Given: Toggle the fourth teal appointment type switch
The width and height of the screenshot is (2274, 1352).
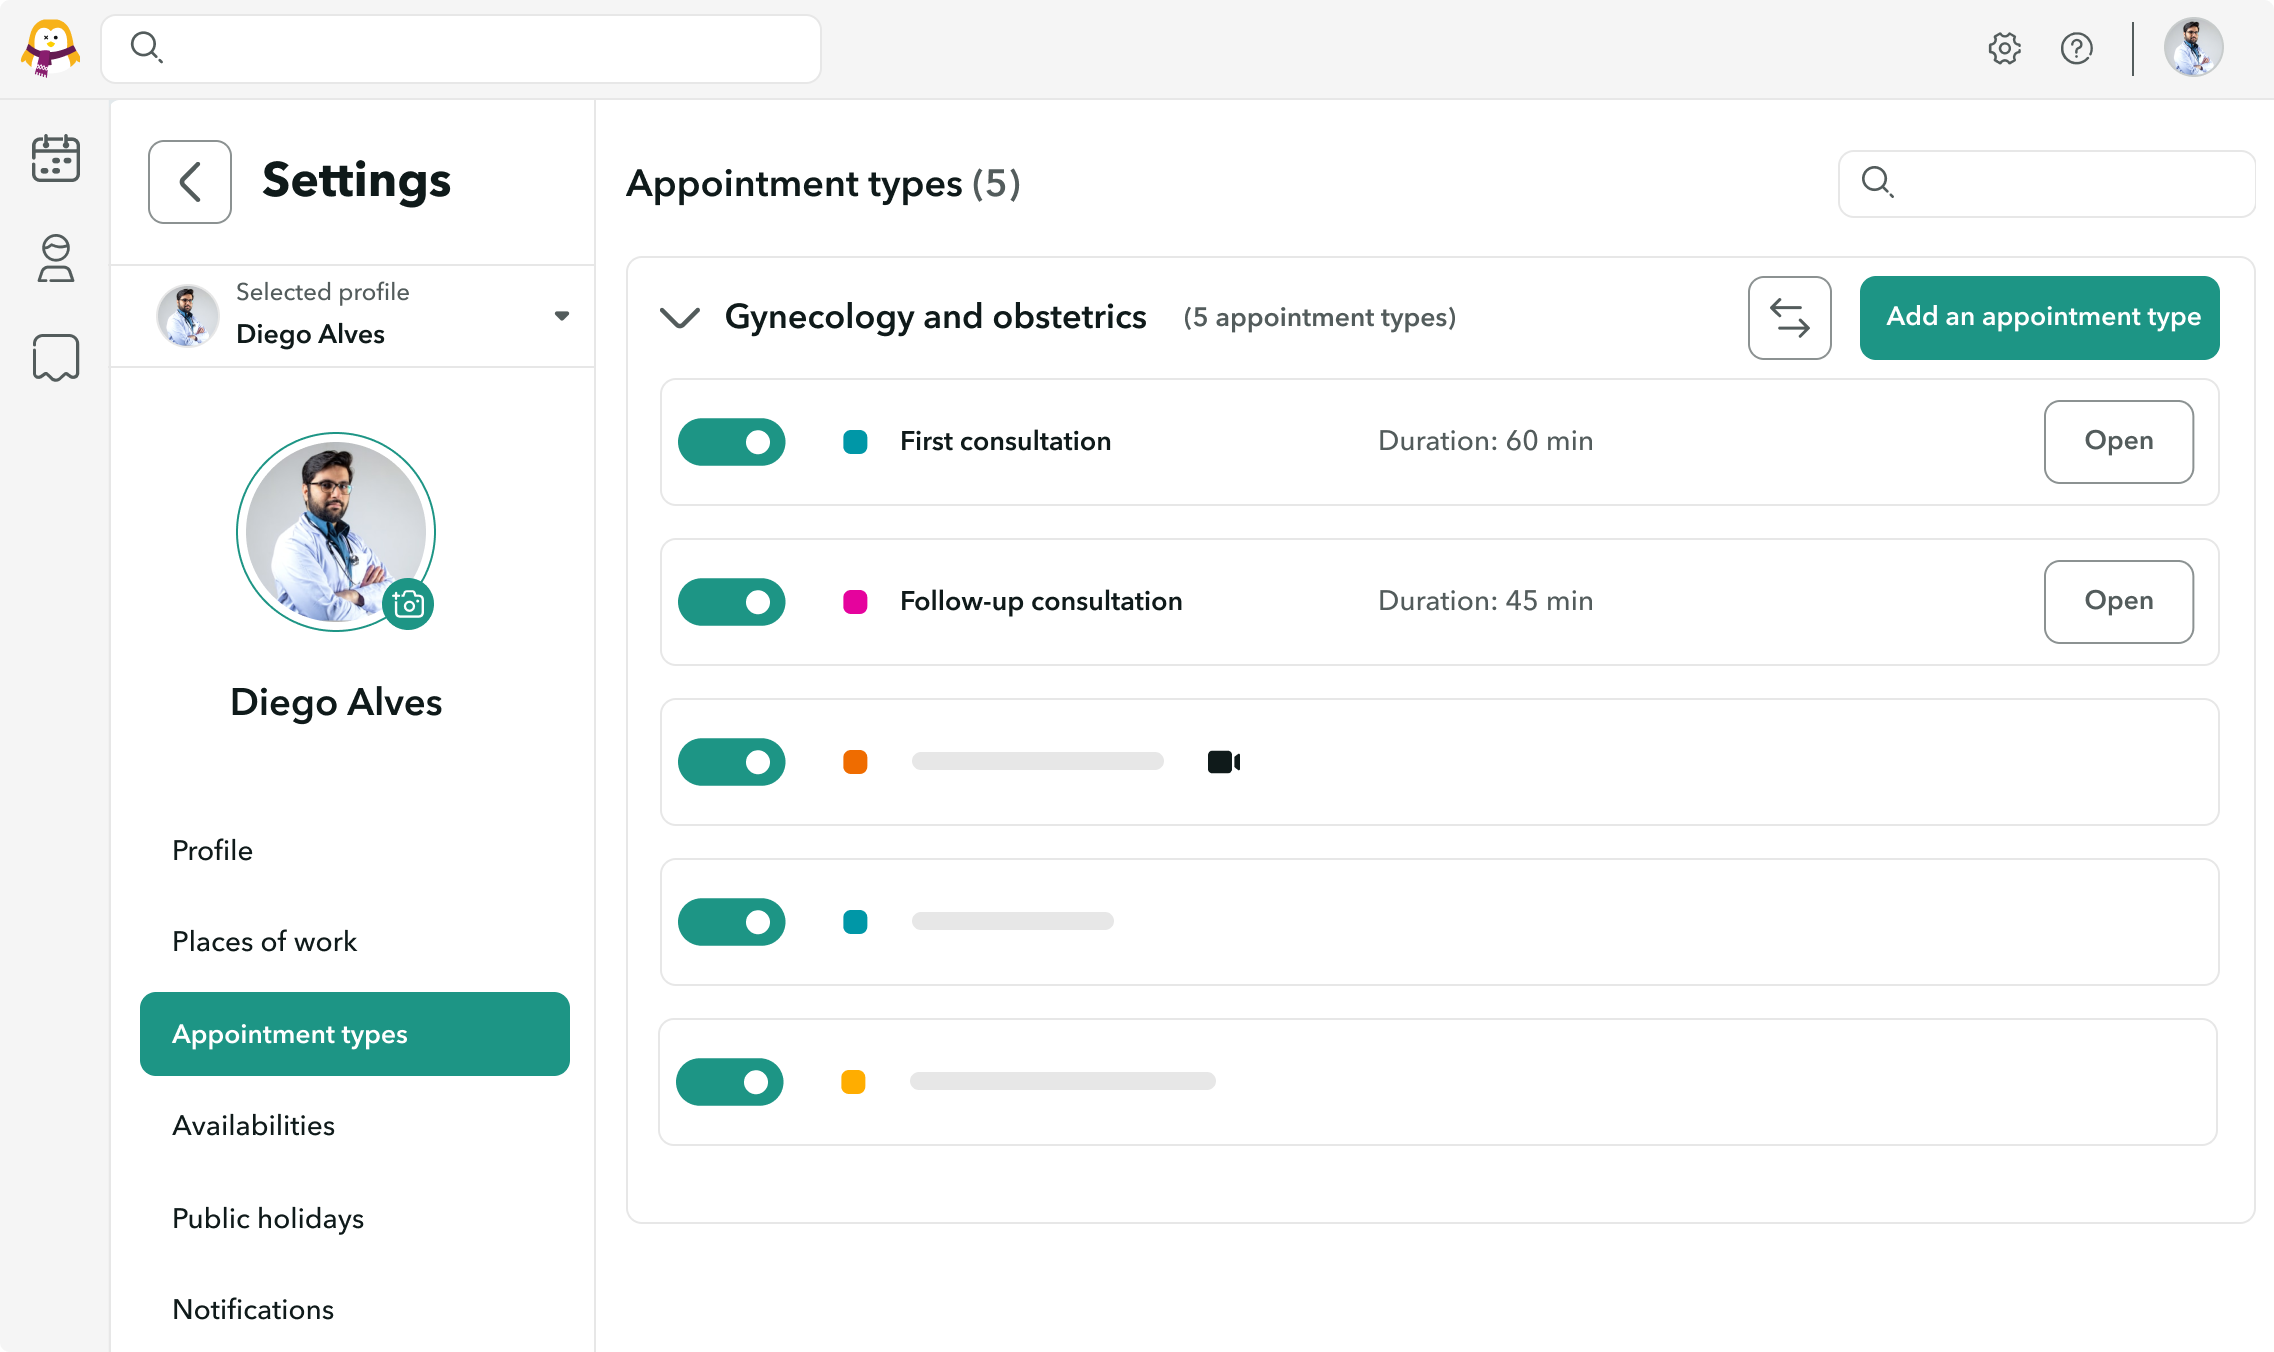Looking at the screenshot, I should coord(732,922).
